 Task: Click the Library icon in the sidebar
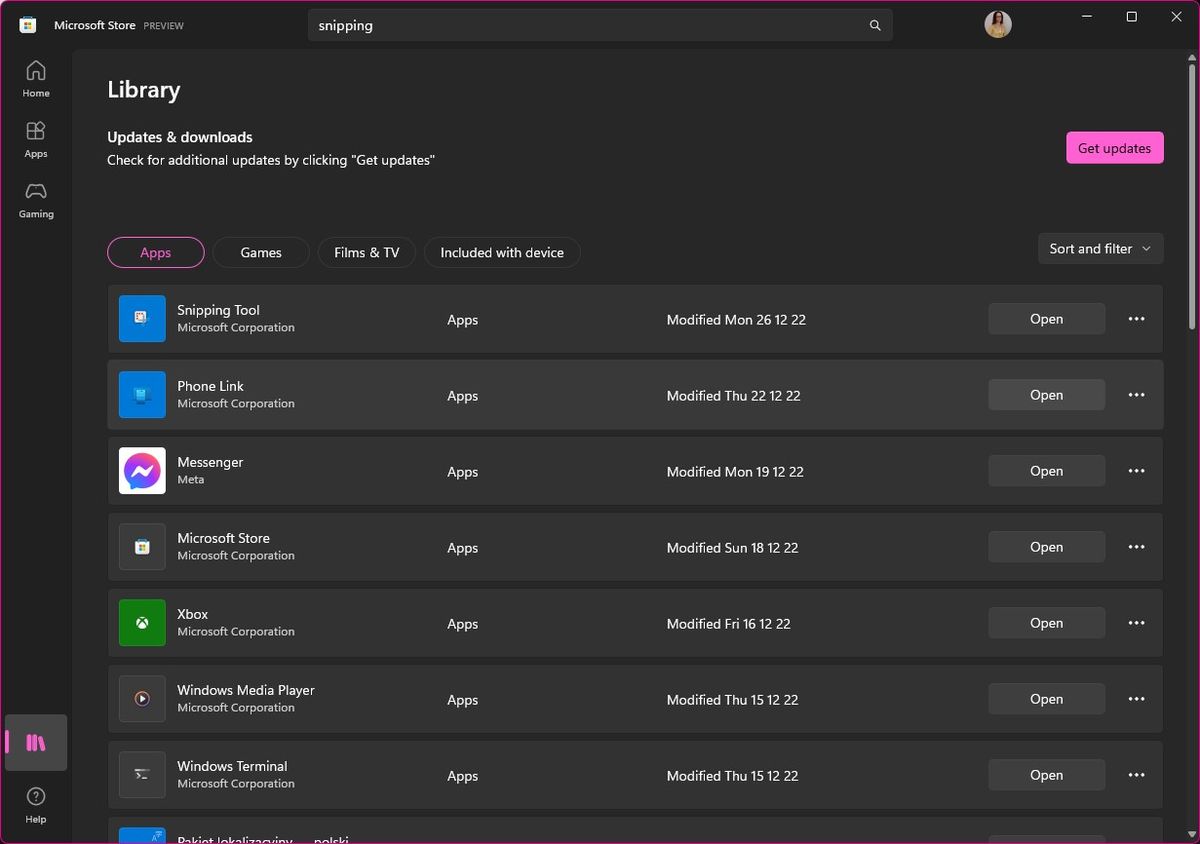35,742
